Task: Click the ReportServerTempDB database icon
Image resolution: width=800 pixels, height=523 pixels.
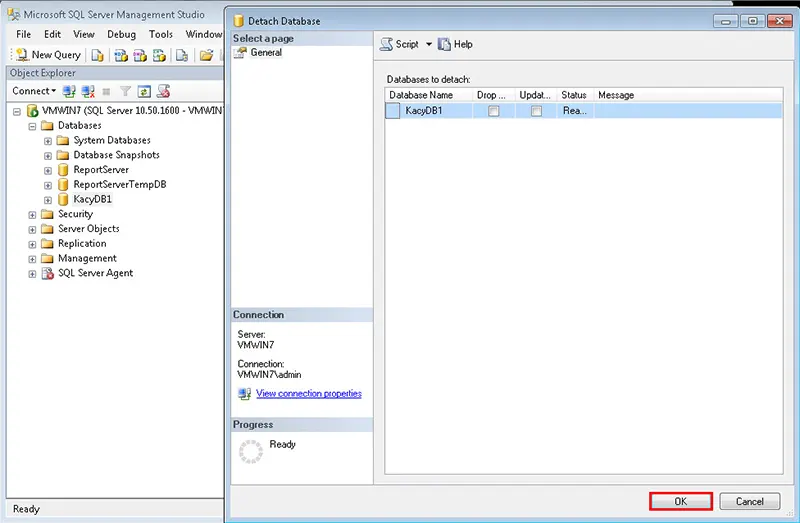Action: [63, 184]
